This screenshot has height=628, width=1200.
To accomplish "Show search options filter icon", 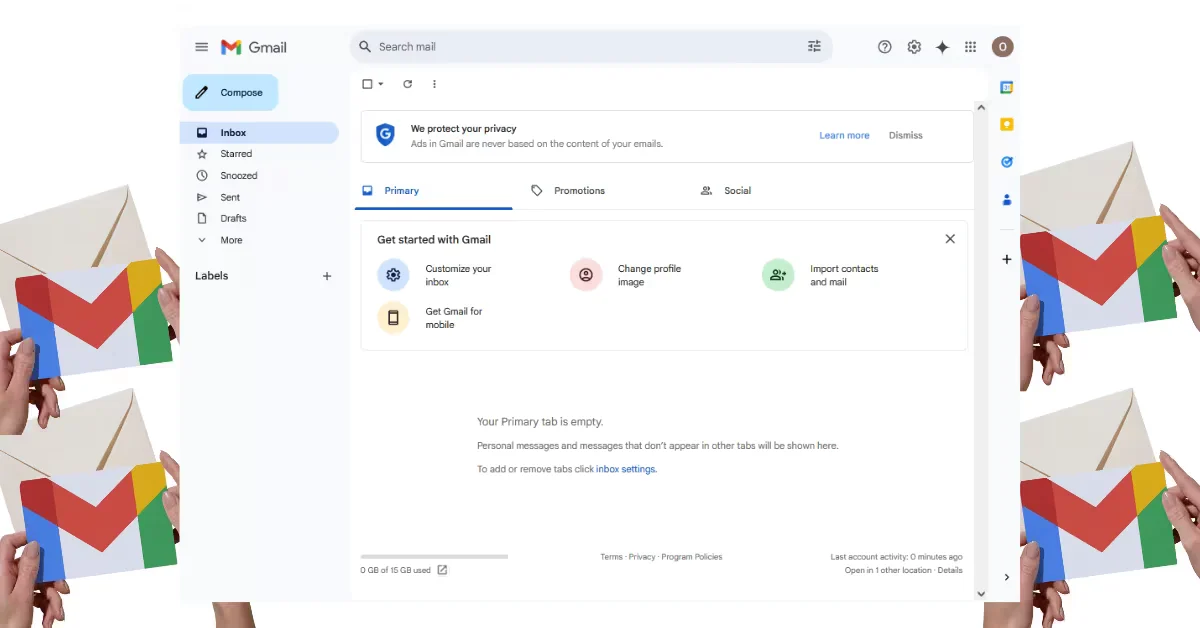I will coord(814,46).
